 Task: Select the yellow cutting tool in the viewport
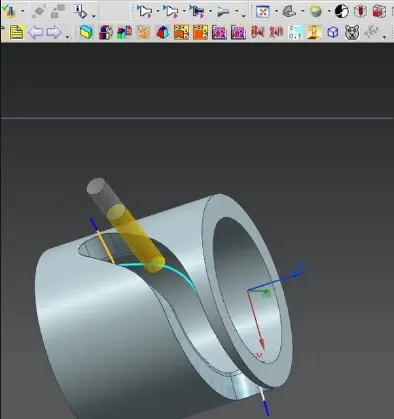tap(135, 239)
